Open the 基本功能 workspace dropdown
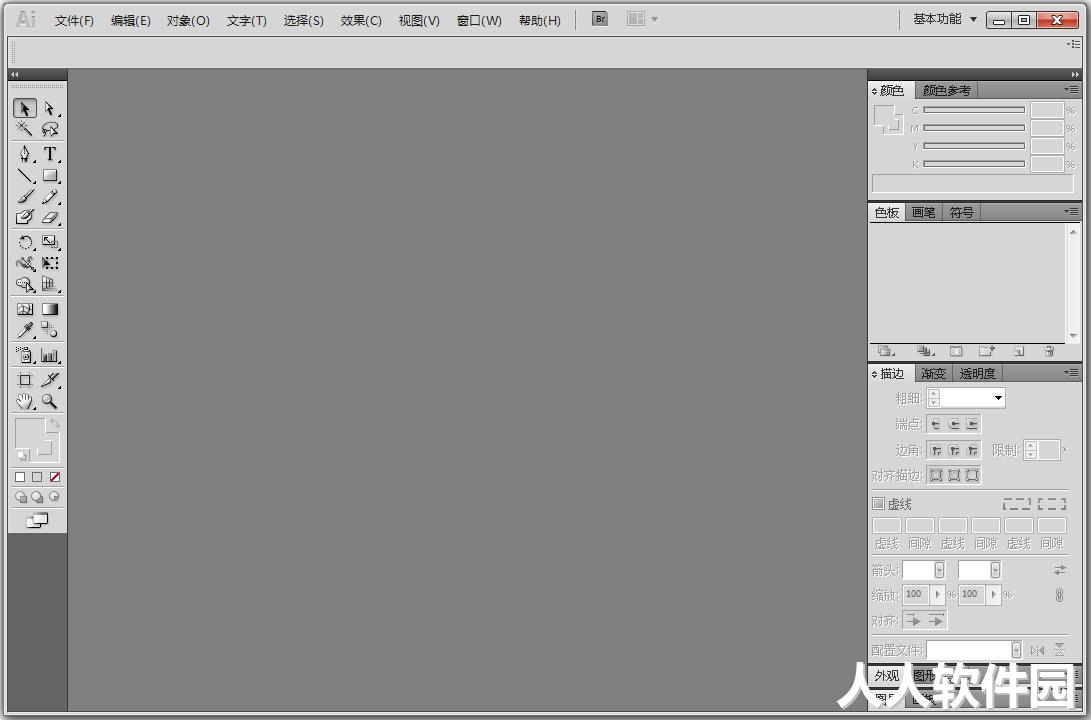1091x720 pixels. (945, 19)
